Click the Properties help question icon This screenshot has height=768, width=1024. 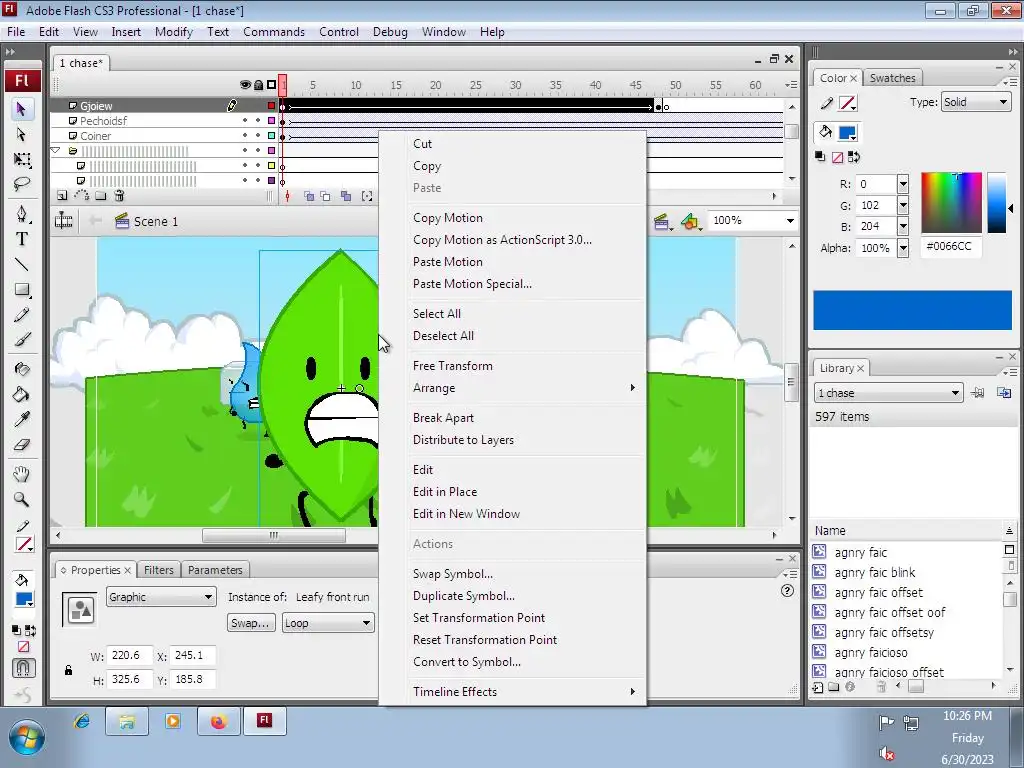787,590
